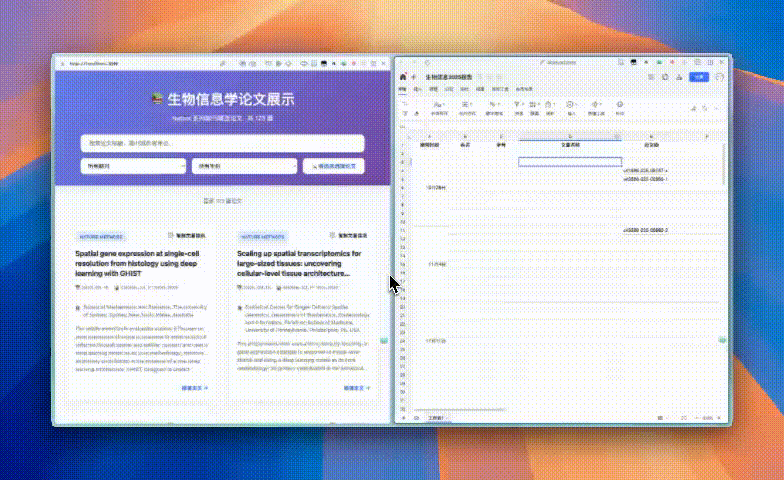Click the 生物信息学论文展示 page heading
This screenshot has height=480, width=784.
(x=230, y=99)
